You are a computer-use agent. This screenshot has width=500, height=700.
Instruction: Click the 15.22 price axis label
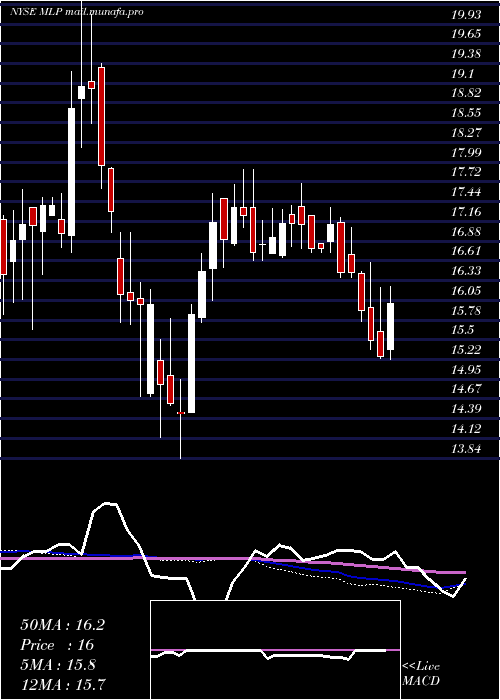point(466,350)
